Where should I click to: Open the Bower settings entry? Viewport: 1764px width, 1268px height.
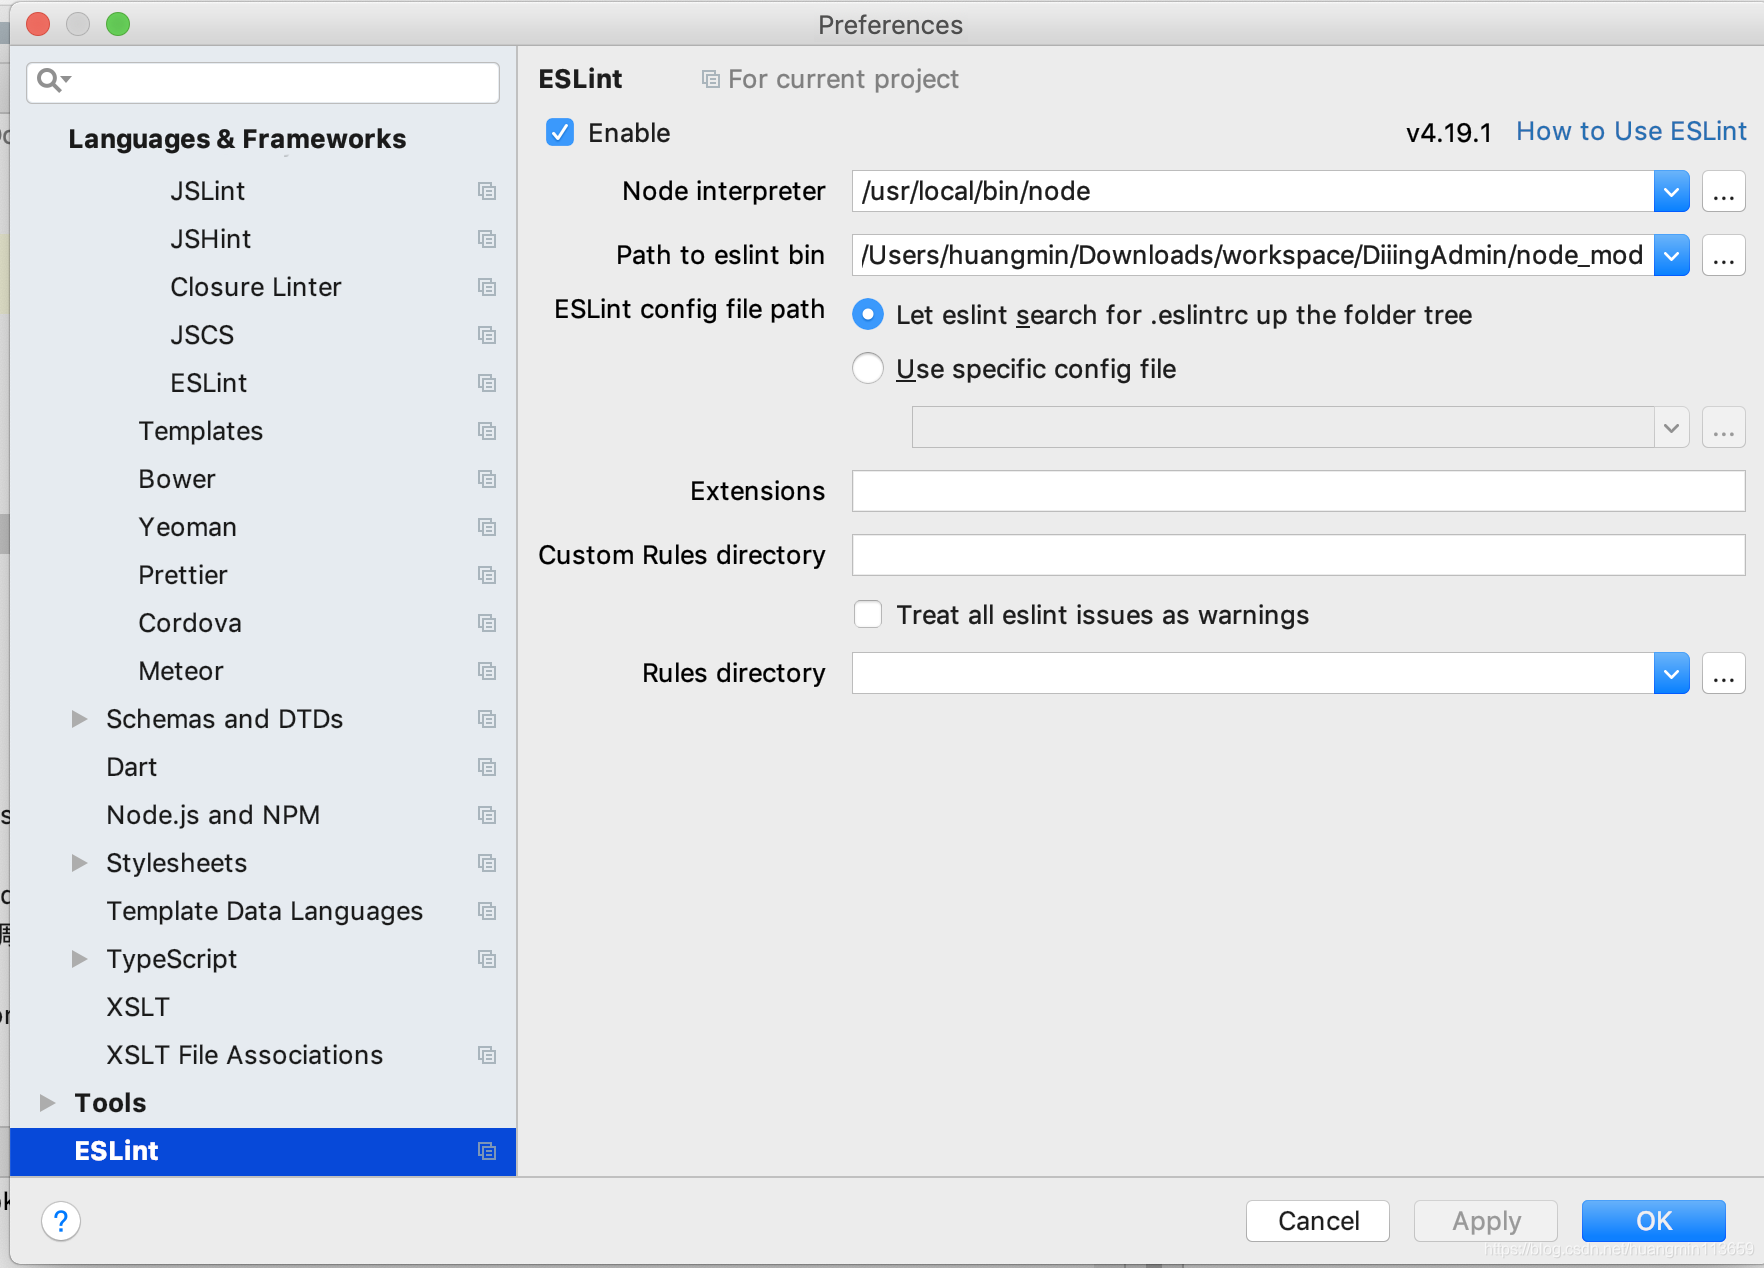click(x=177, y=479)
